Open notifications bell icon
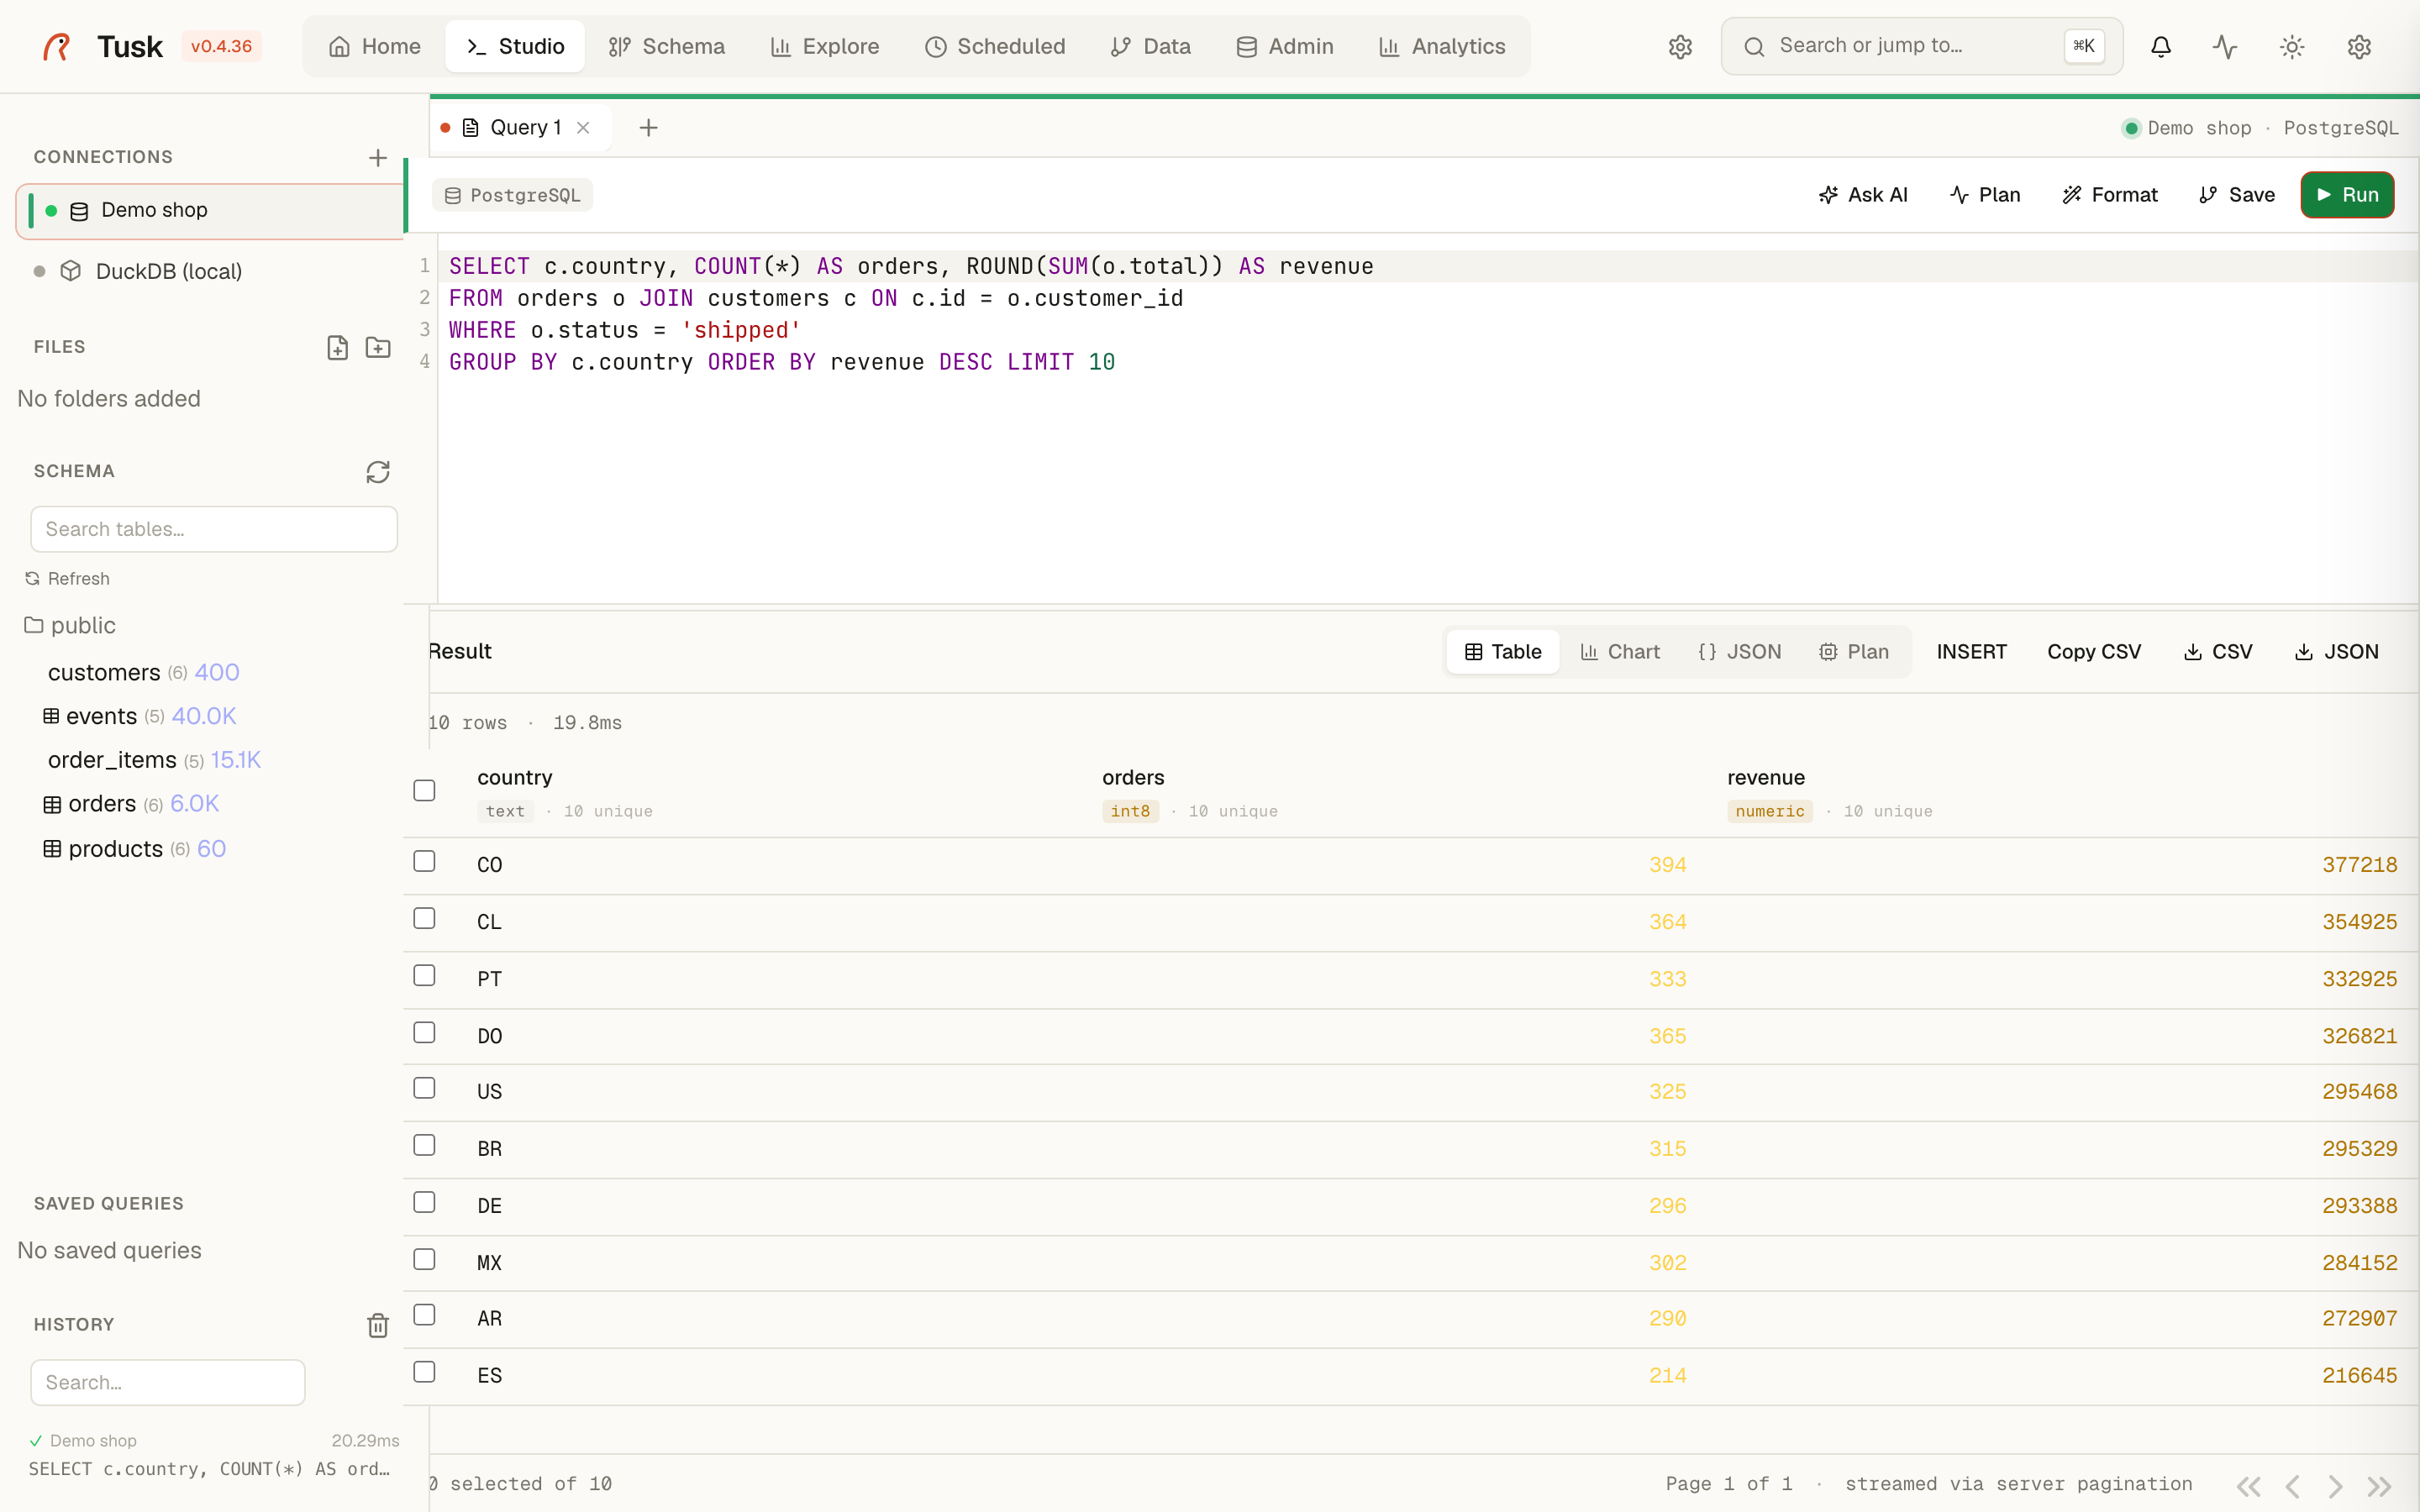The width and height of the screenshot is (2420, 1512). (x=2161, y=47)
